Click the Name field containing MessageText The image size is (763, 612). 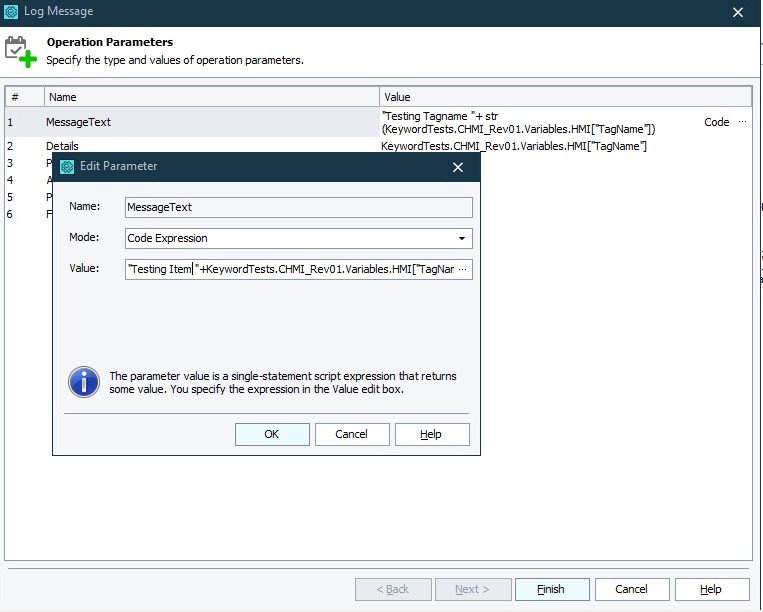[298, 207]
